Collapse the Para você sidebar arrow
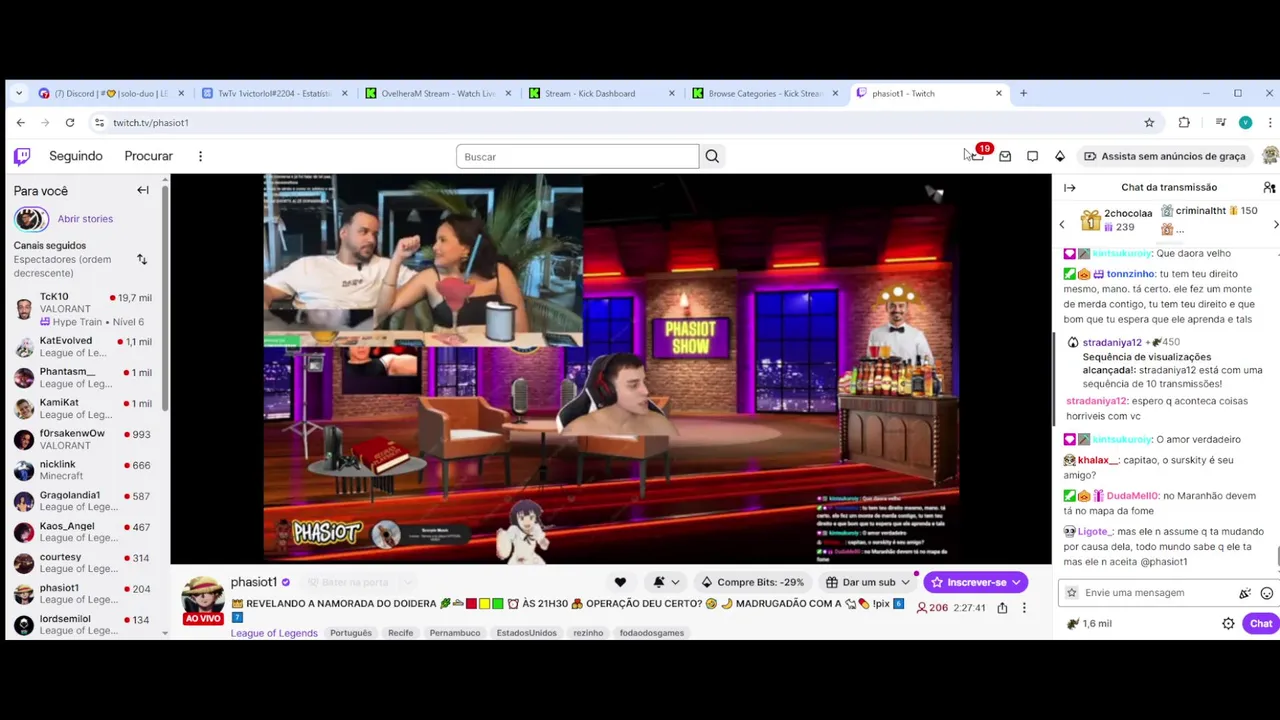 coord(143,190)
